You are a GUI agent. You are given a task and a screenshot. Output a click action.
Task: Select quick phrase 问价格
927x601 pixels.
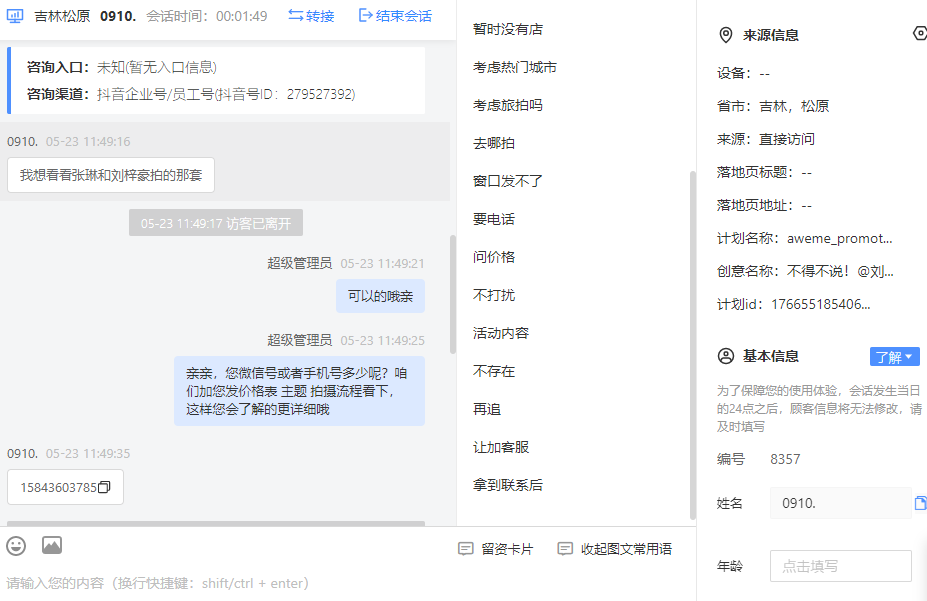(x=494, y=257)
